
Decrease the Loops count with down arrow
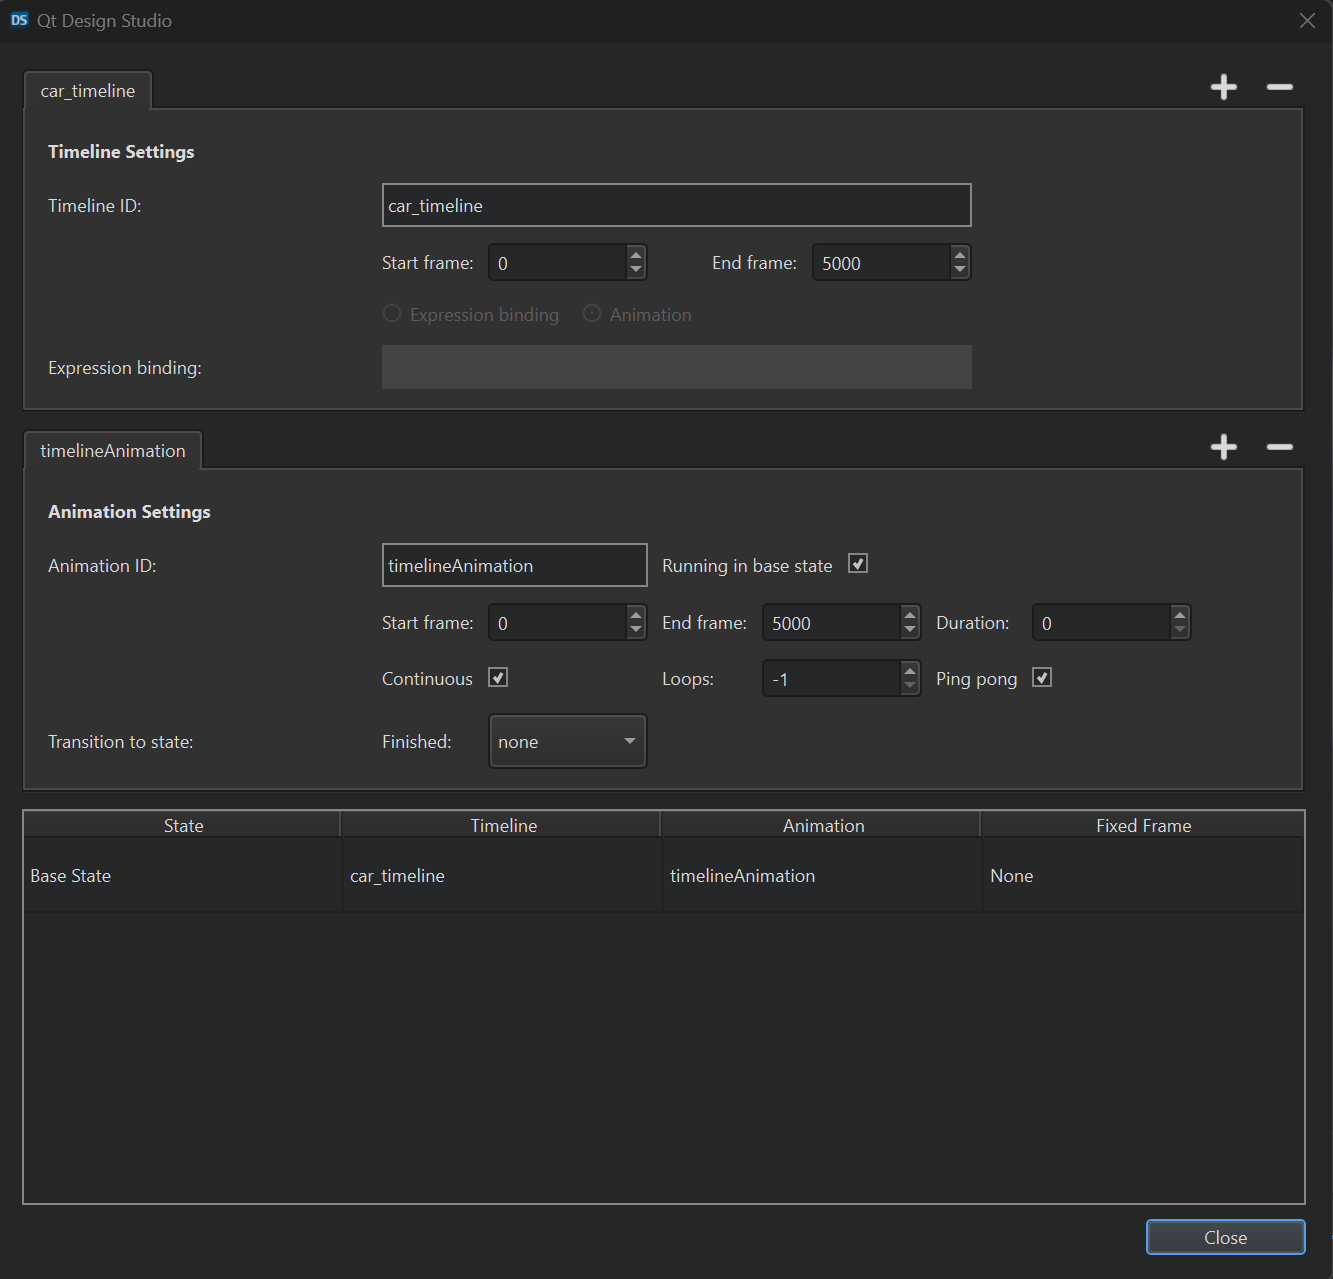click(910, 687)
